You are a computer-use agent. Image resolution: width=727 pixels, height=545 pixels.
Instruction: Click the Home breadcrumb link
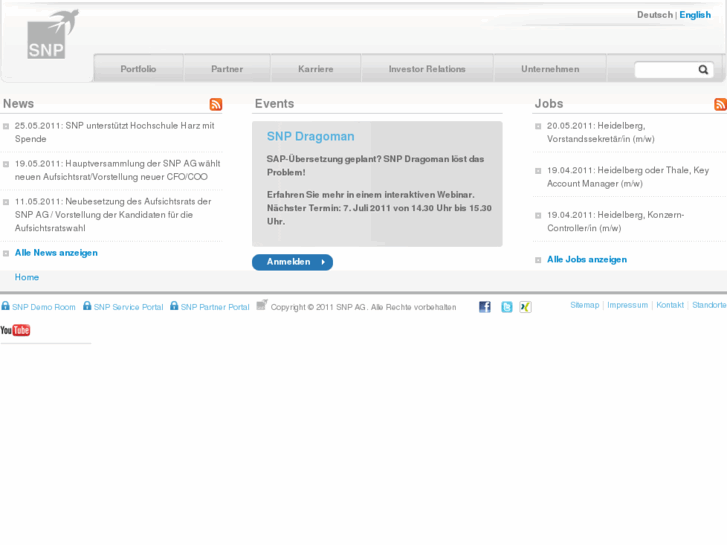click(26, 277)
